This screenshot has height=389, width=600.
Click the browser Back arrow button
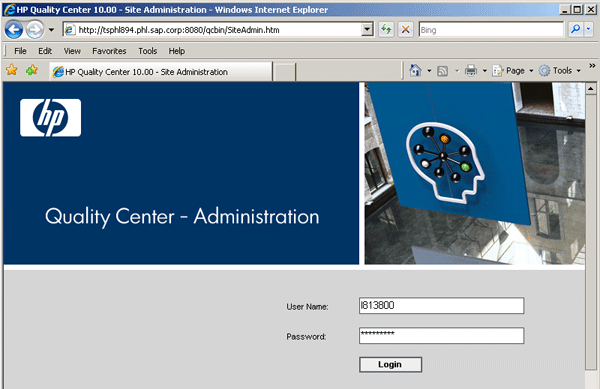14,29
